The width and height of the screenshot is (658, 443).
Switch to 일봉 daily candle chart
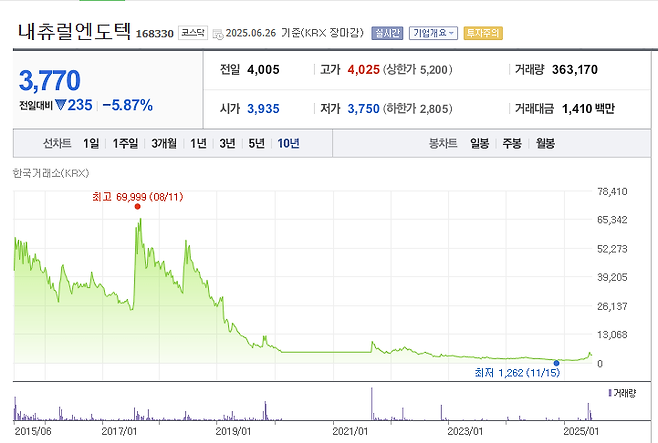479,143
